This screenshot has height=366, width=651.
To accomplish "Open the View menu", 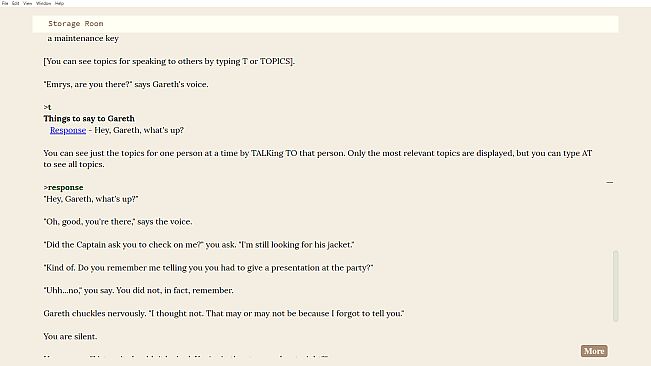I will coord(27,3).
